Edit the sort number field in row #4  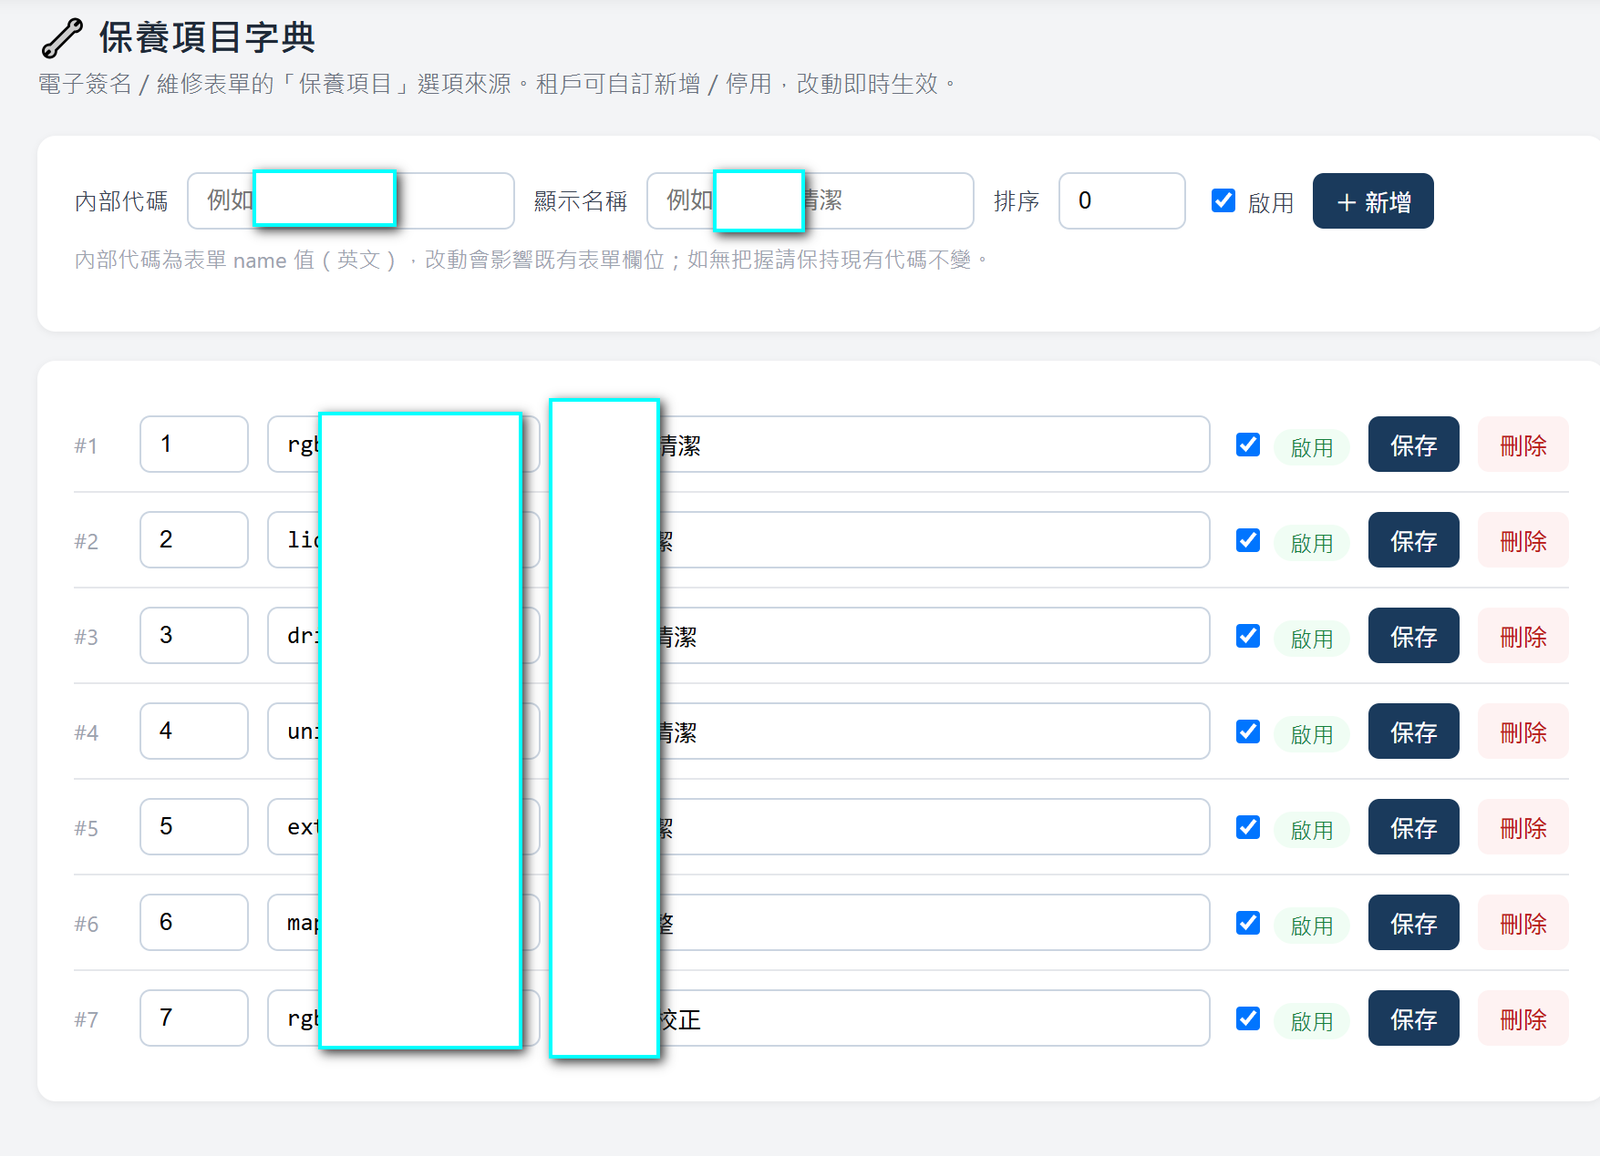[194, 731]
